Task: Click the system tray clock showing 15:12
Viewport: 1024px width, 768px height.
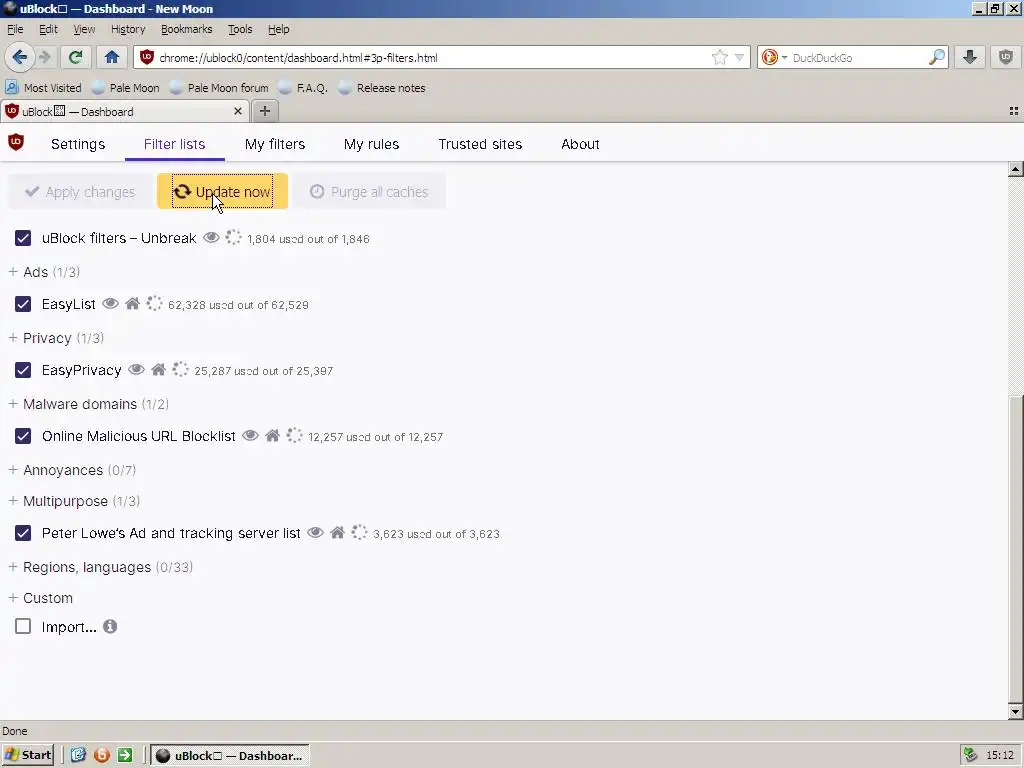Action: click(1000, 756)
